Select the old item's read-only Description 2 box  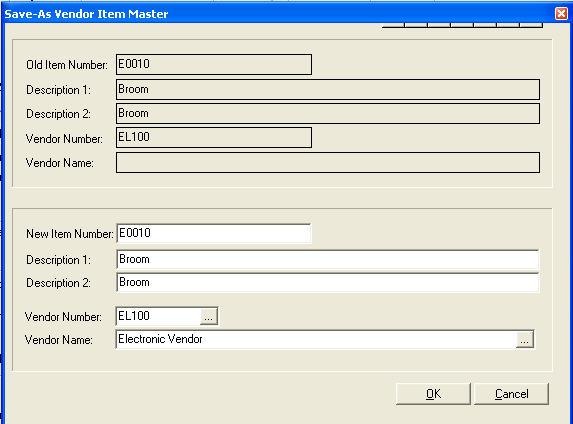[x=328, y=114]
